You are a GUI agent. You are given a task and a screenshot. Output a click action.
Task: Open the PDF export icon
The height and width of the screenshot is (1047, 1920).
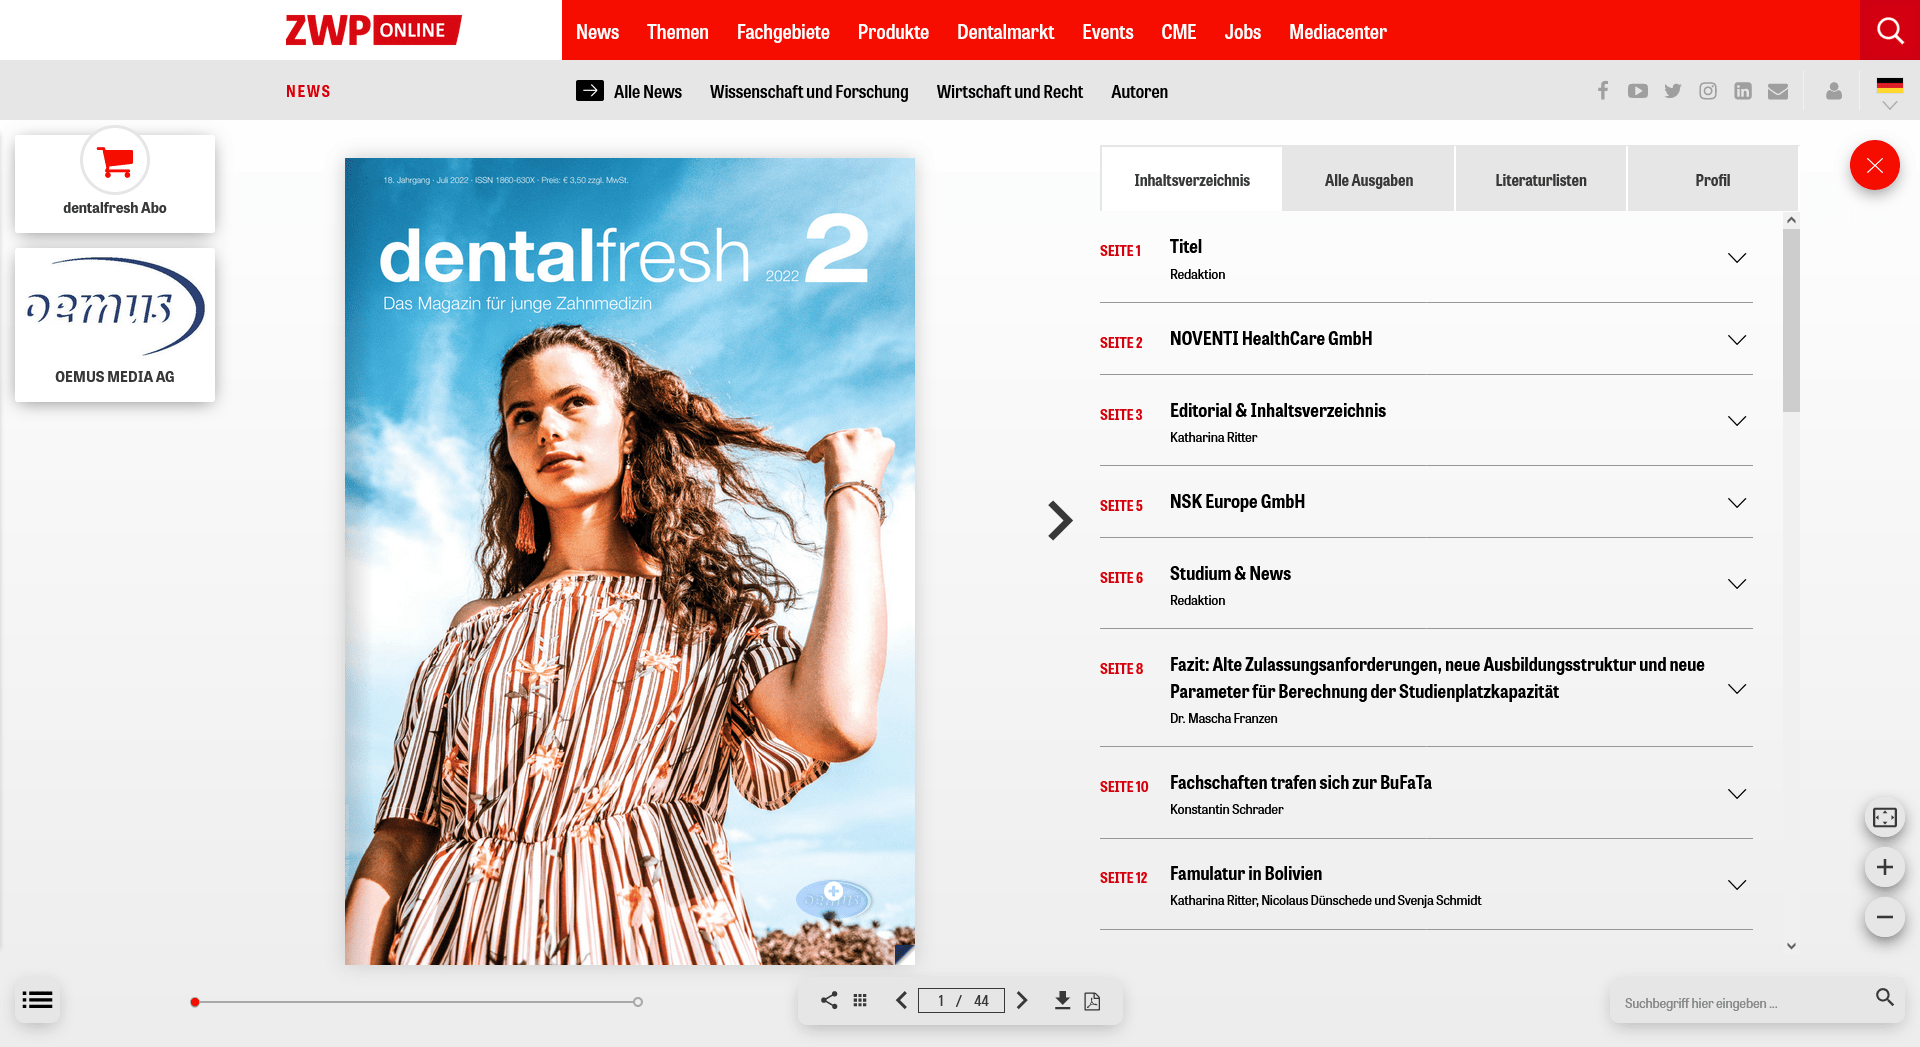(1092, 1001)
